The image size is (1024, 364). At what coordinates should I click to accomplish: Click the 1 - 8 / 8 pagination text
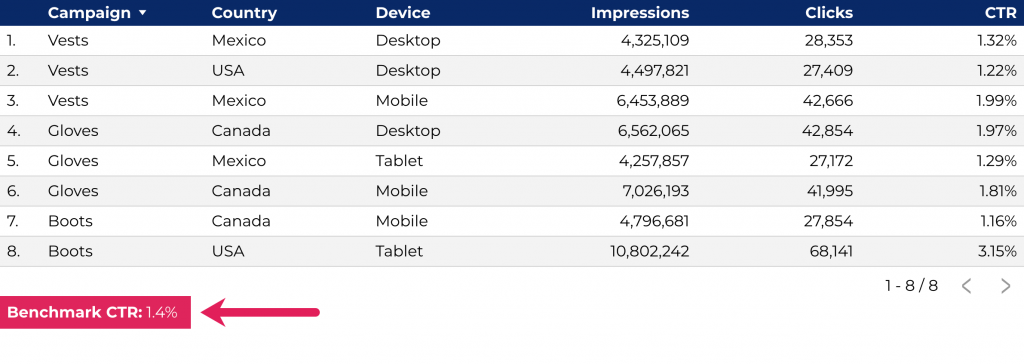click(912, 286)
